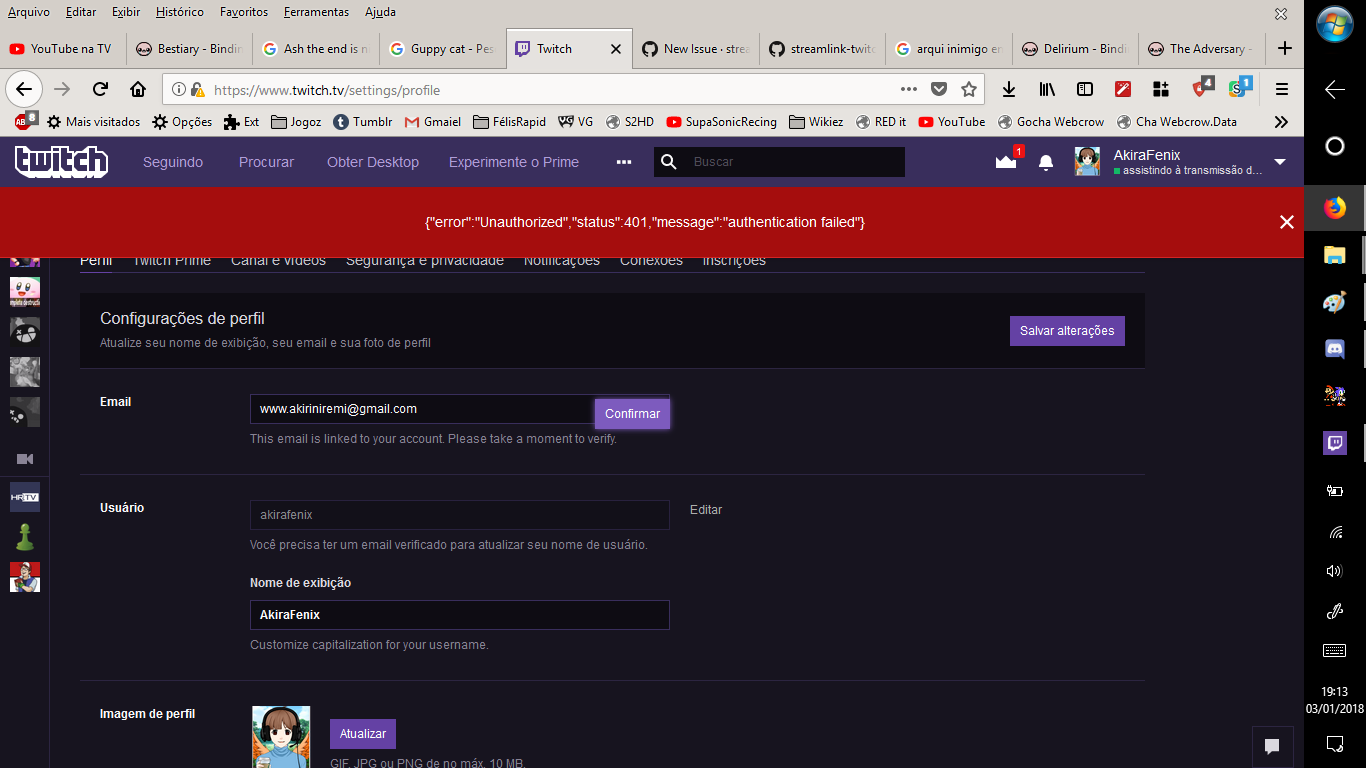This screenshot has width=1366, height=768.
Task: Click the ellipsis in the Twitch navigation bar
Action: click(623, 161)
